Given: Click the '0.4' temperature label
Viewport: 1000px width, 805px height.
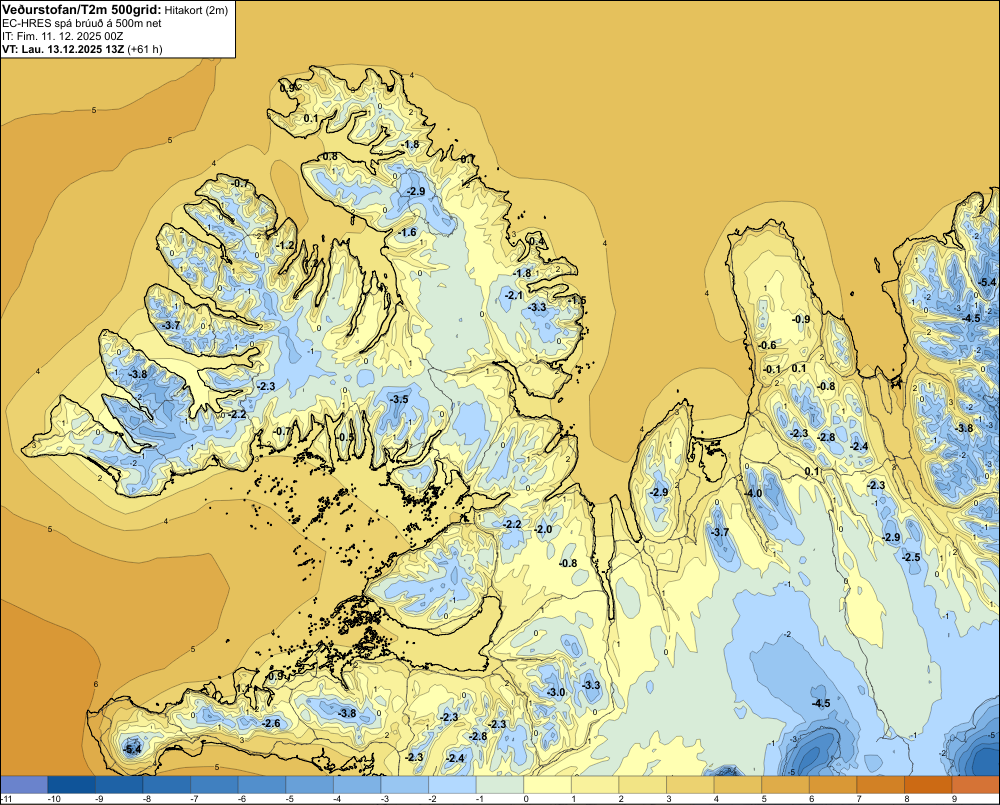Looking at the screenshot, I should pos(537,241).
